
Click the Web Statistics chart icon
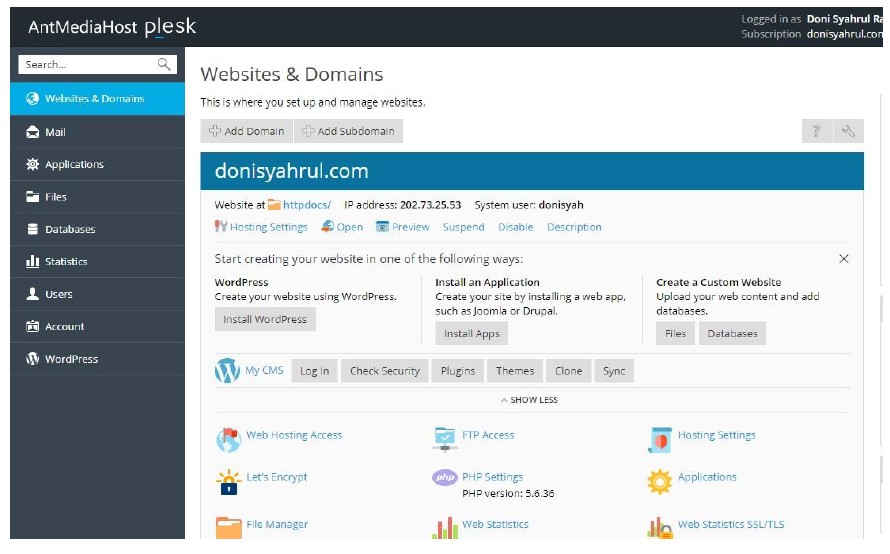[x=444, y=527]
